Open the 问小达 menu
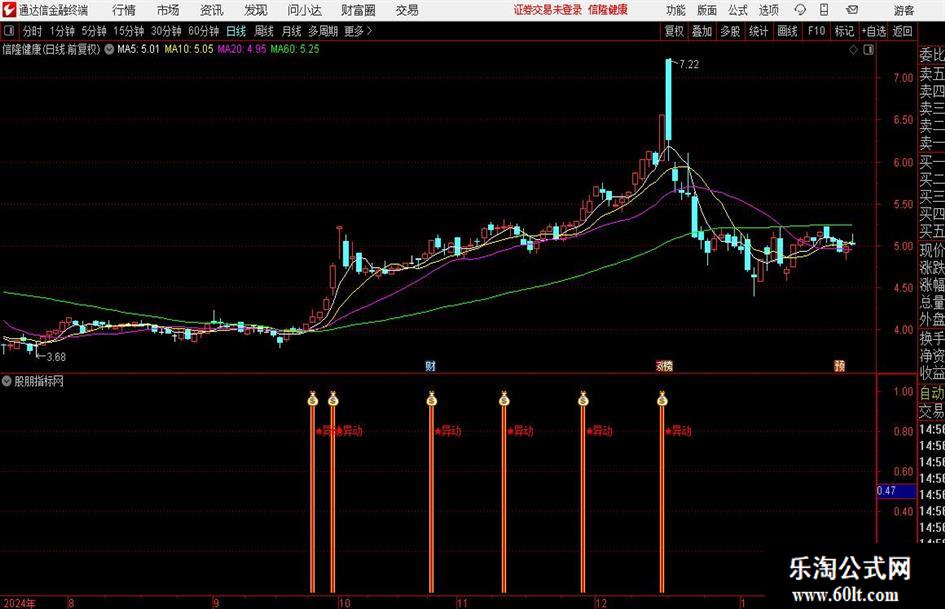Image resolution: width=945 pixels, height=609 pixels. point(304,10)
